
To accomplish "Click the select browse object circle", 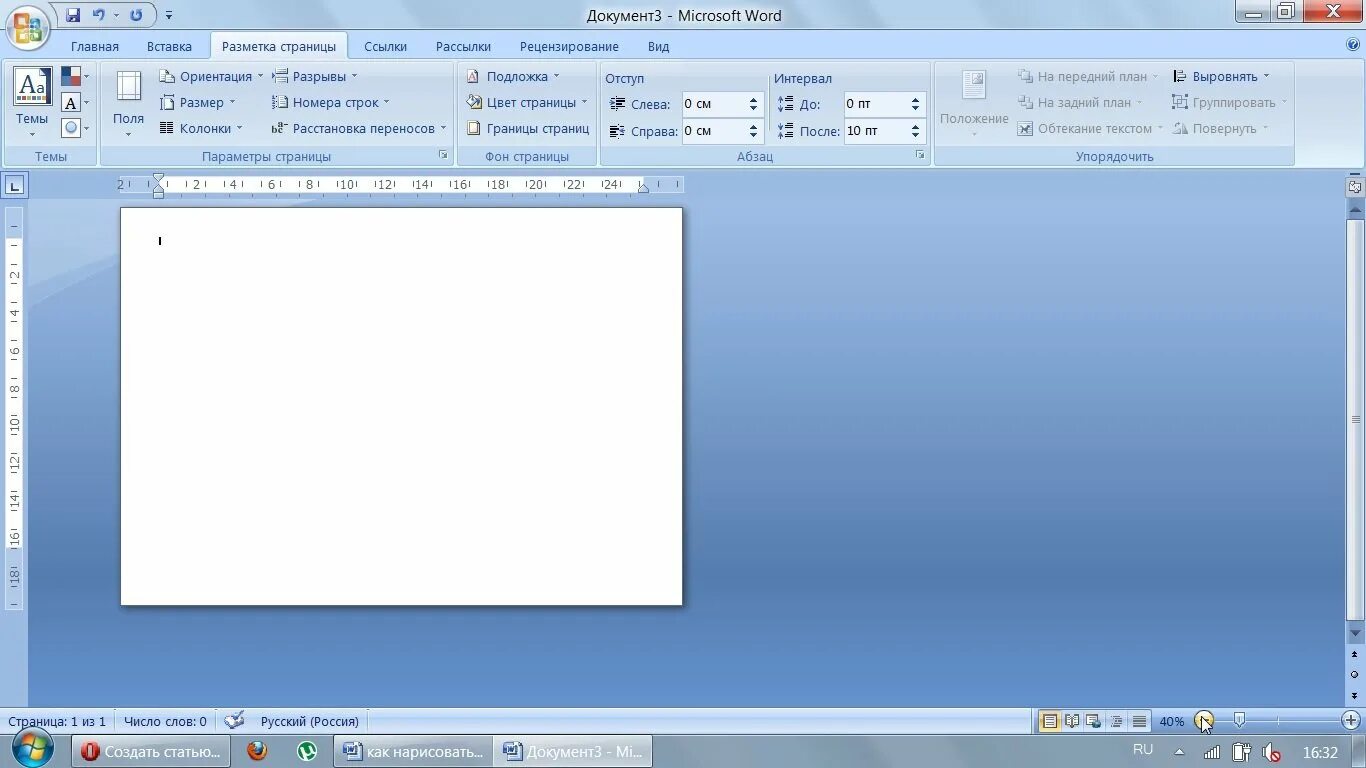I will pyautogui.click(x=1355, y=674).
